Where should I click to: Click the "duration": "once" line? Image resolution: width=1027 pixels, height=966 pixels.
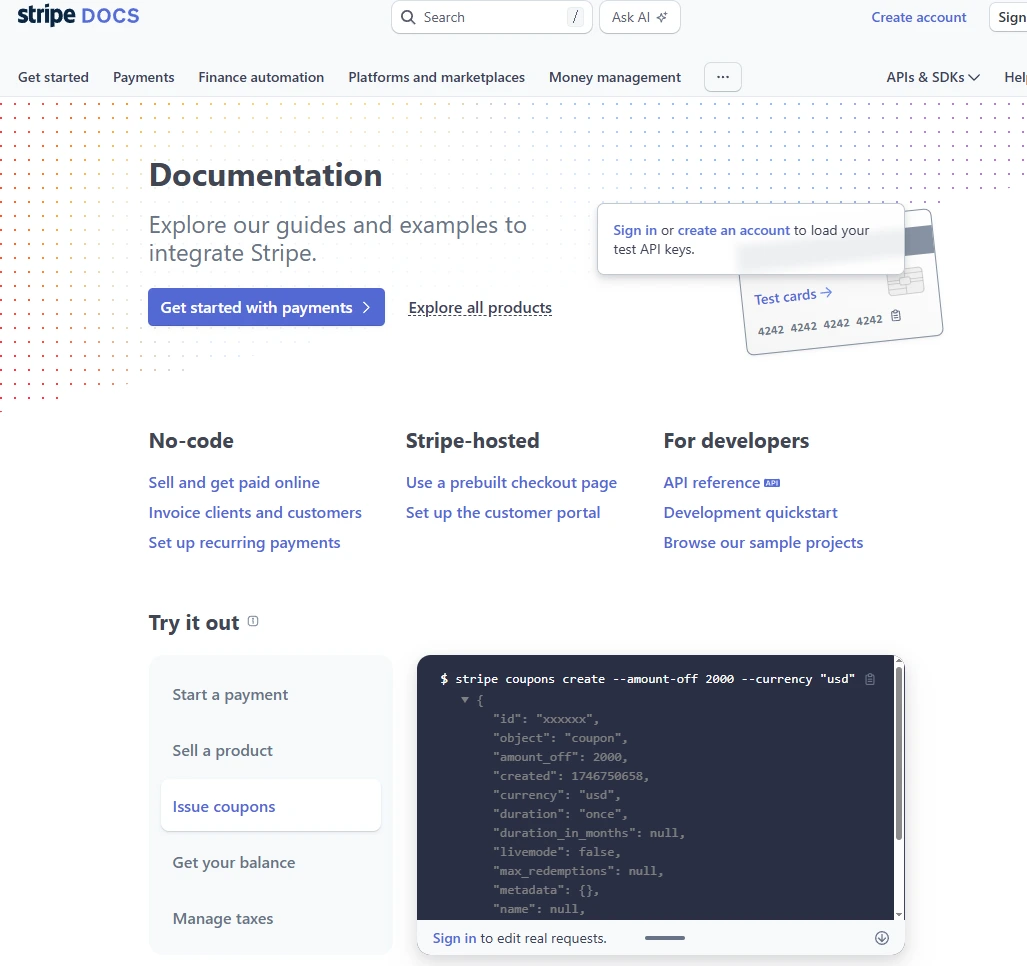point(561,814)
